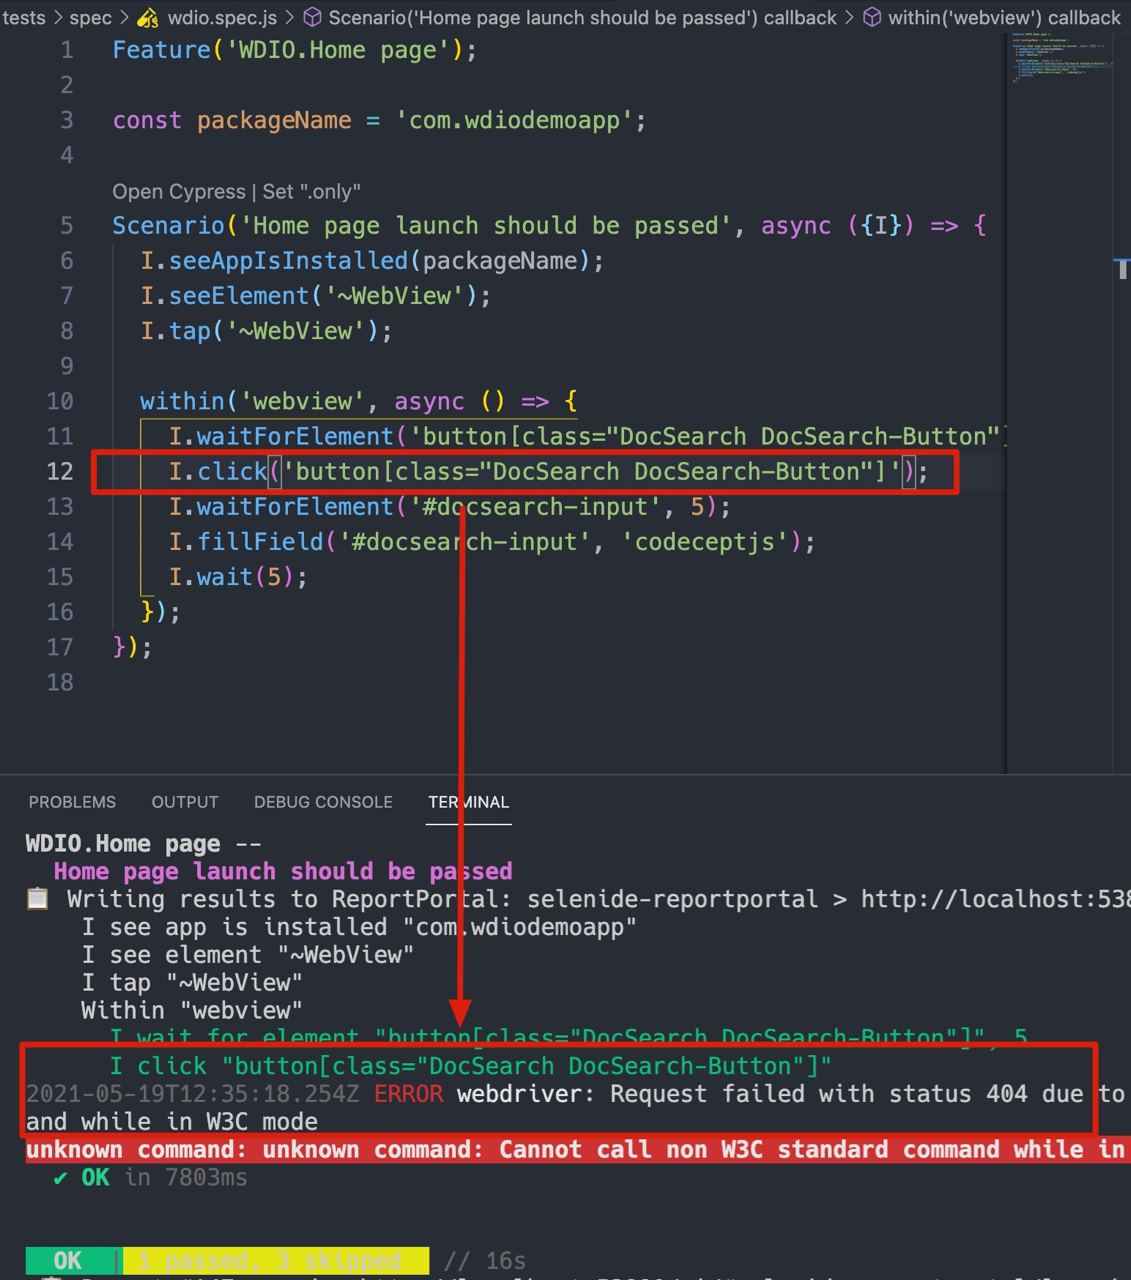
Task: Click I.seeAppIsInstalled call on line 6
Action: point(373,261)
